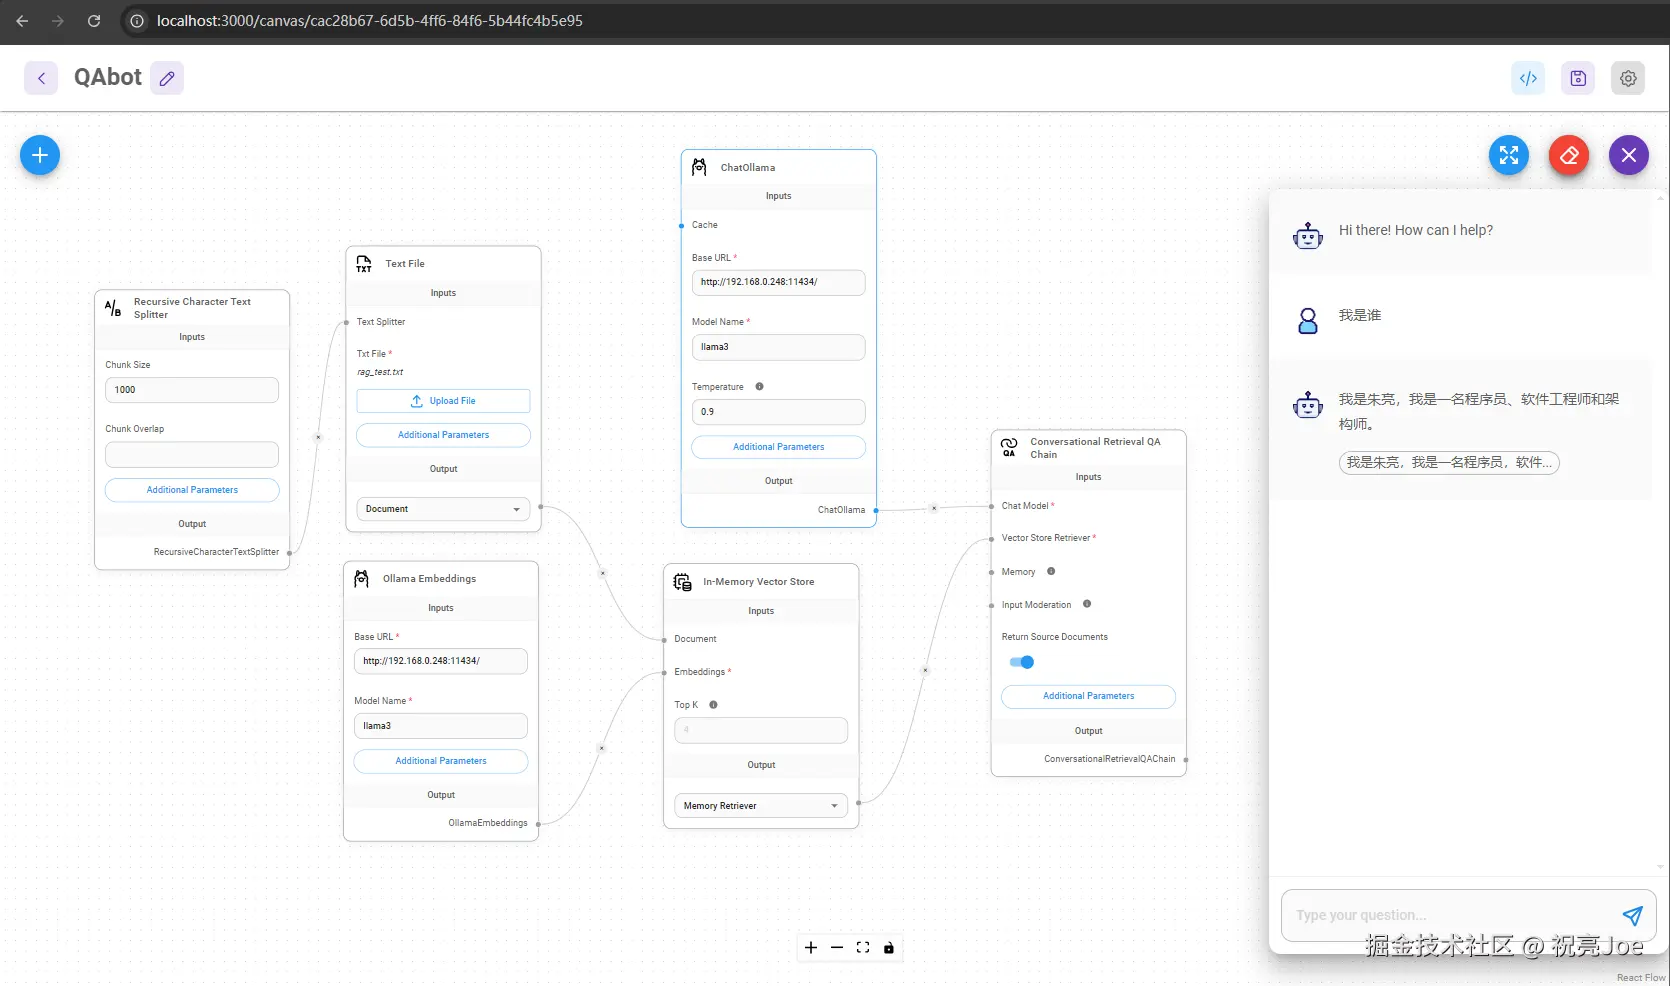Click the React Flow attribution link
The image size is (1670, 986).
(1641, 978)
